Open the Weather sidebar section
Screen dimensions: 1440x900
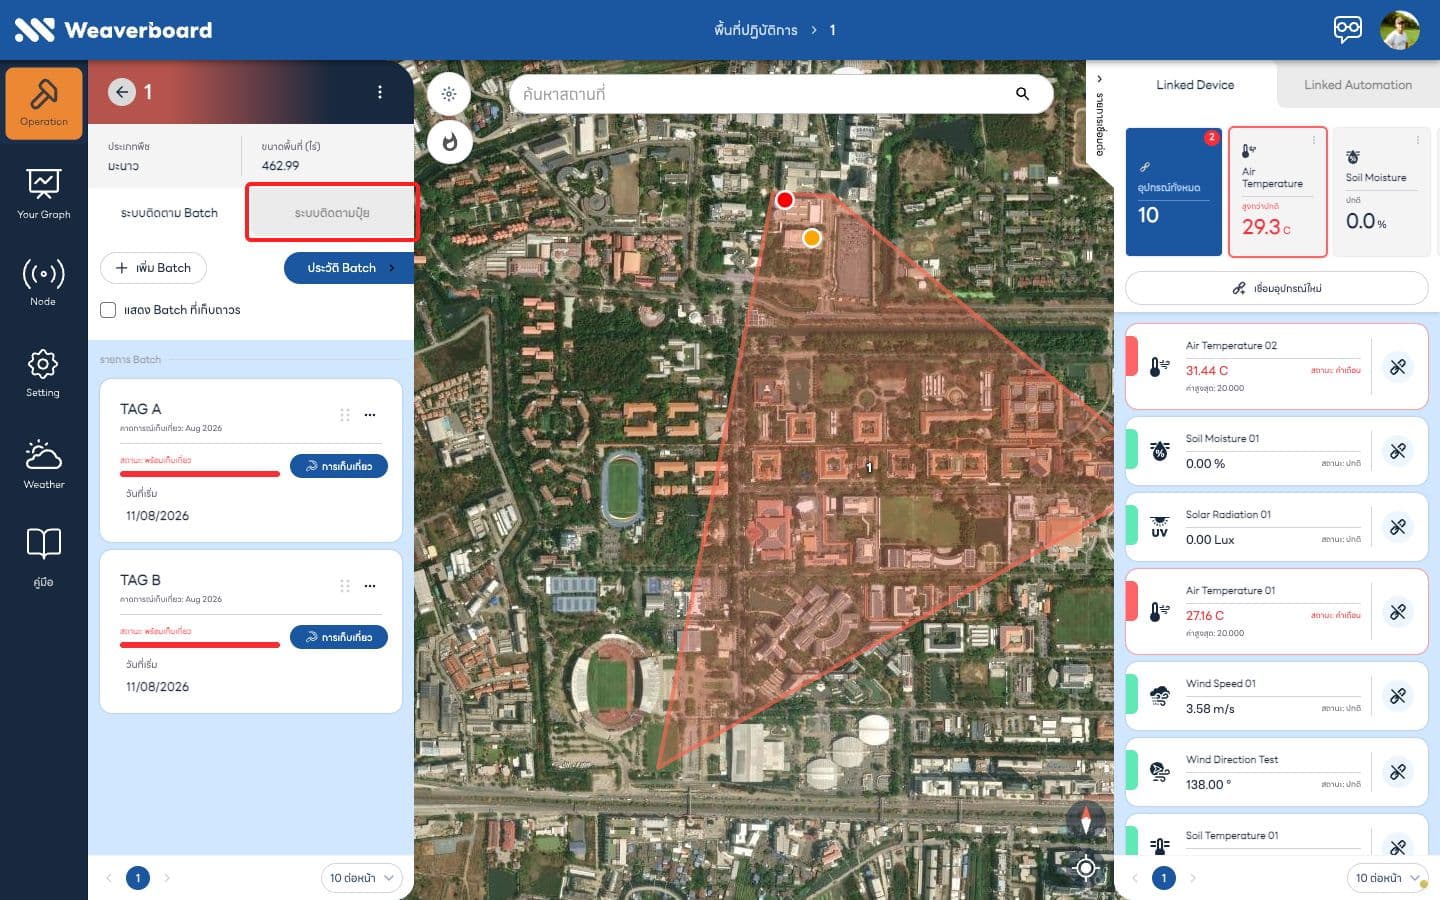coord(44,465)
